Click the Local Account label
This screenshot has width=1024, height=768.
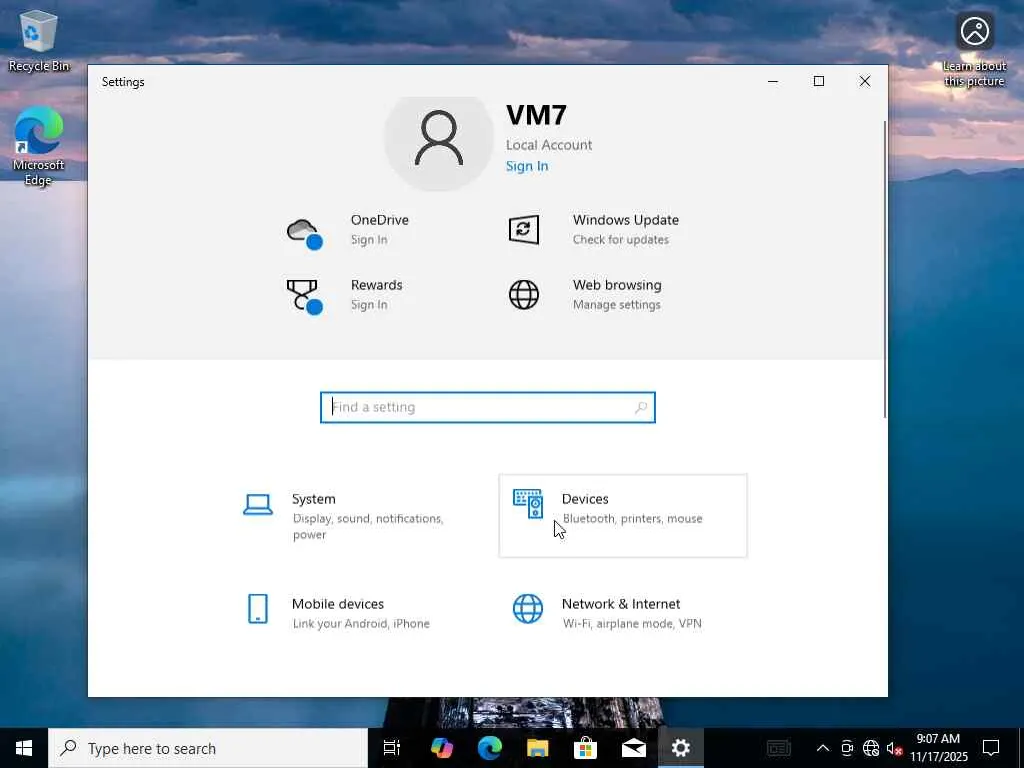click(x=549, y=145)
